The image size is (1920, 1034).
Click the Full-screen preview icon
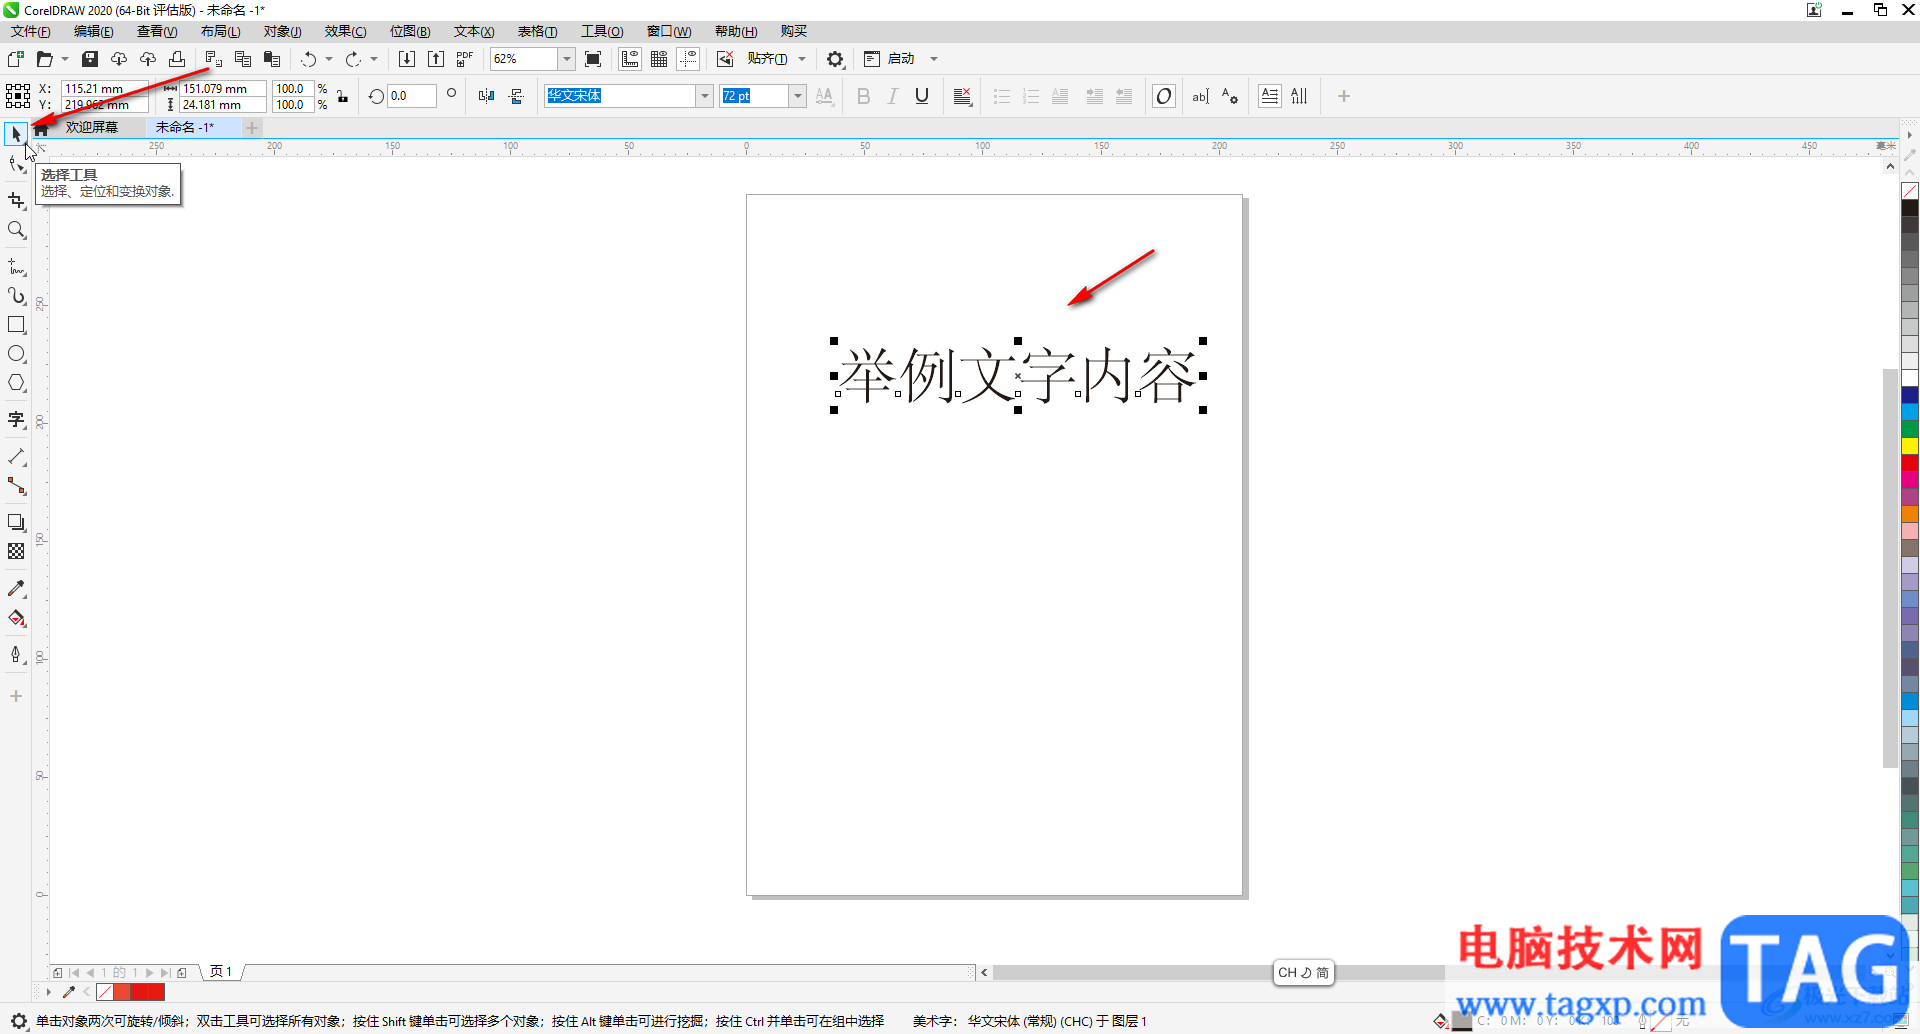[593, 59]
